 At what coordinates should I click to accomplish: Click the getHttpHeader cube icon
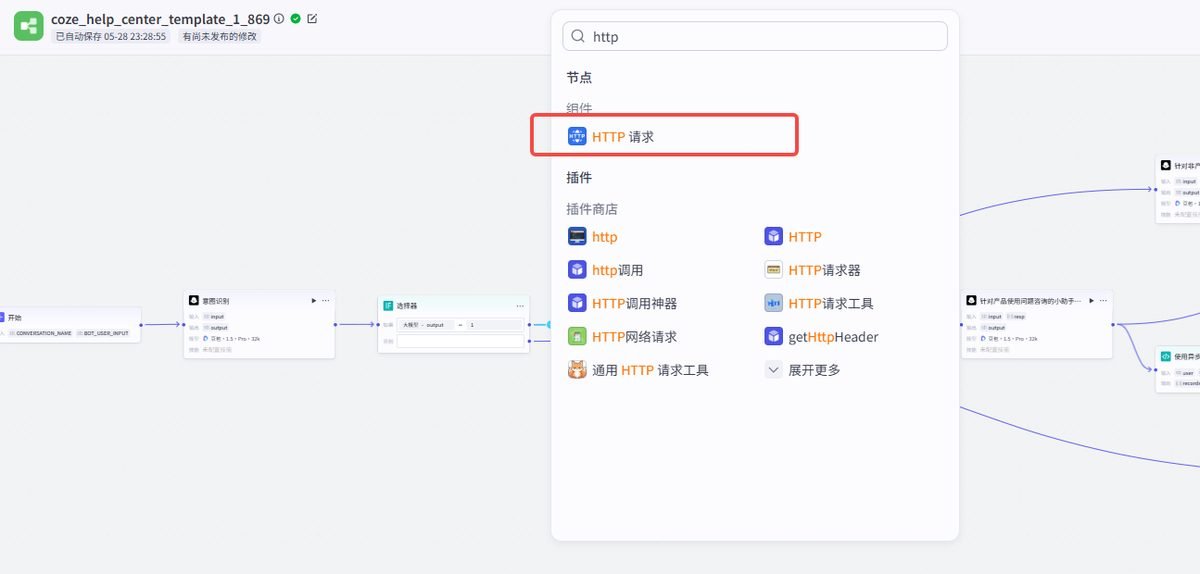point(773,337)
